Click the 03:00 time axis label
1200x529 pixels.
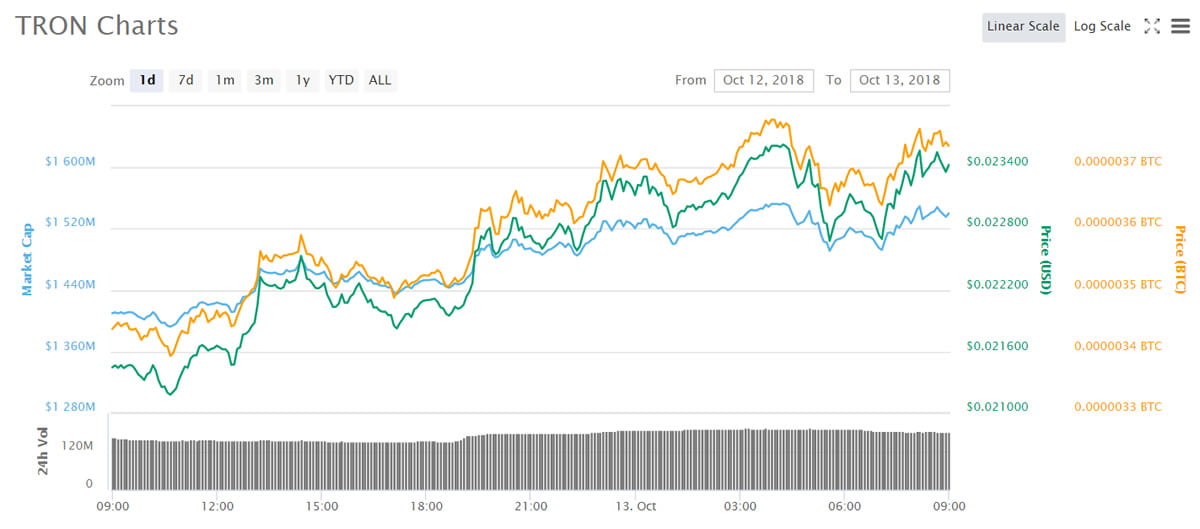pyautogui.click(x=740, y=506)
